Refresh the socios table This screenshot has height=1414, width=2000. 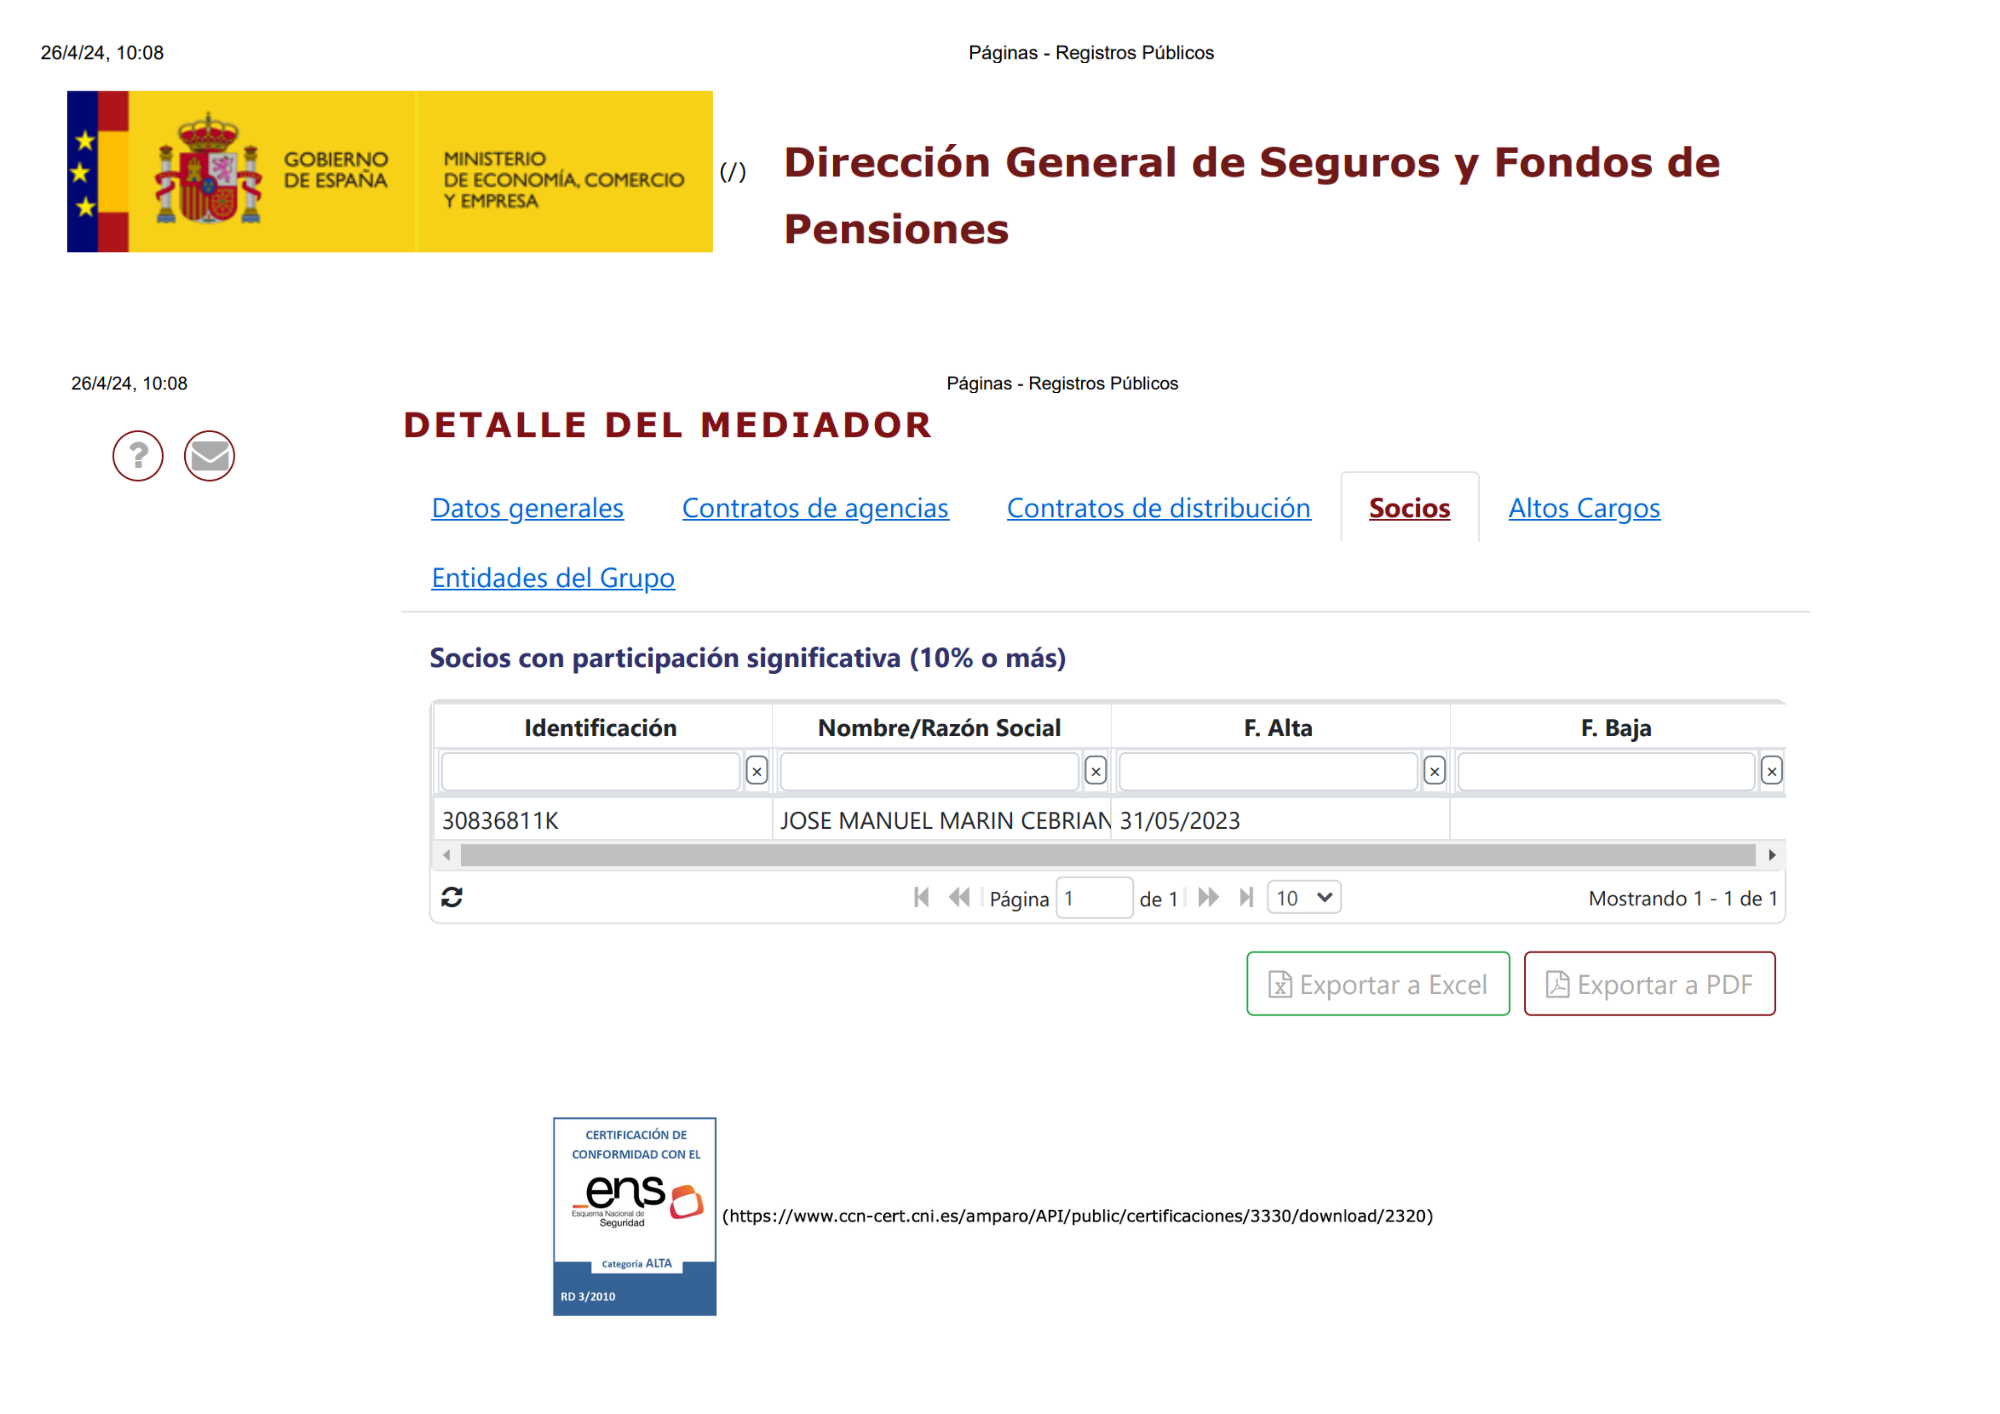(452, 897)
